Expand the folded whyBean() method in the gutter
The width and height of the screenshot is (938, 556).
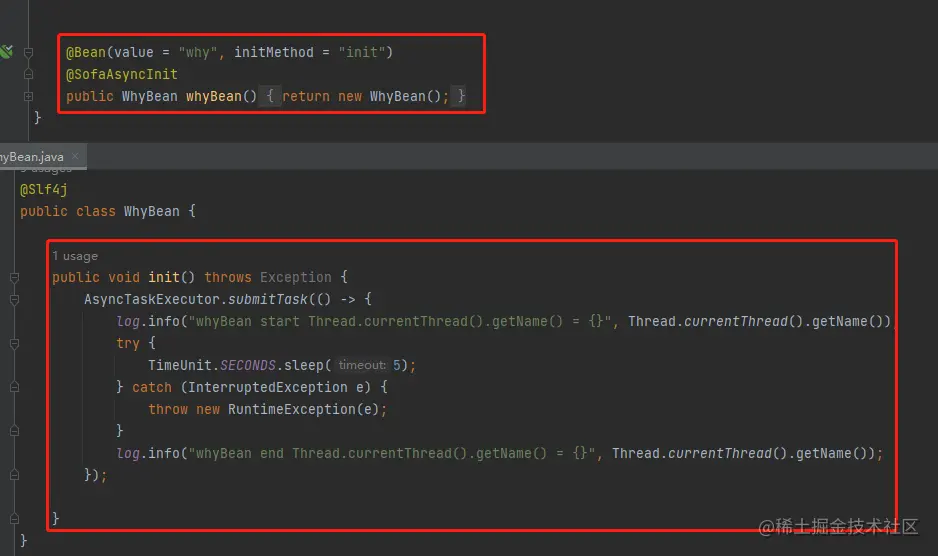click(28, 96)
